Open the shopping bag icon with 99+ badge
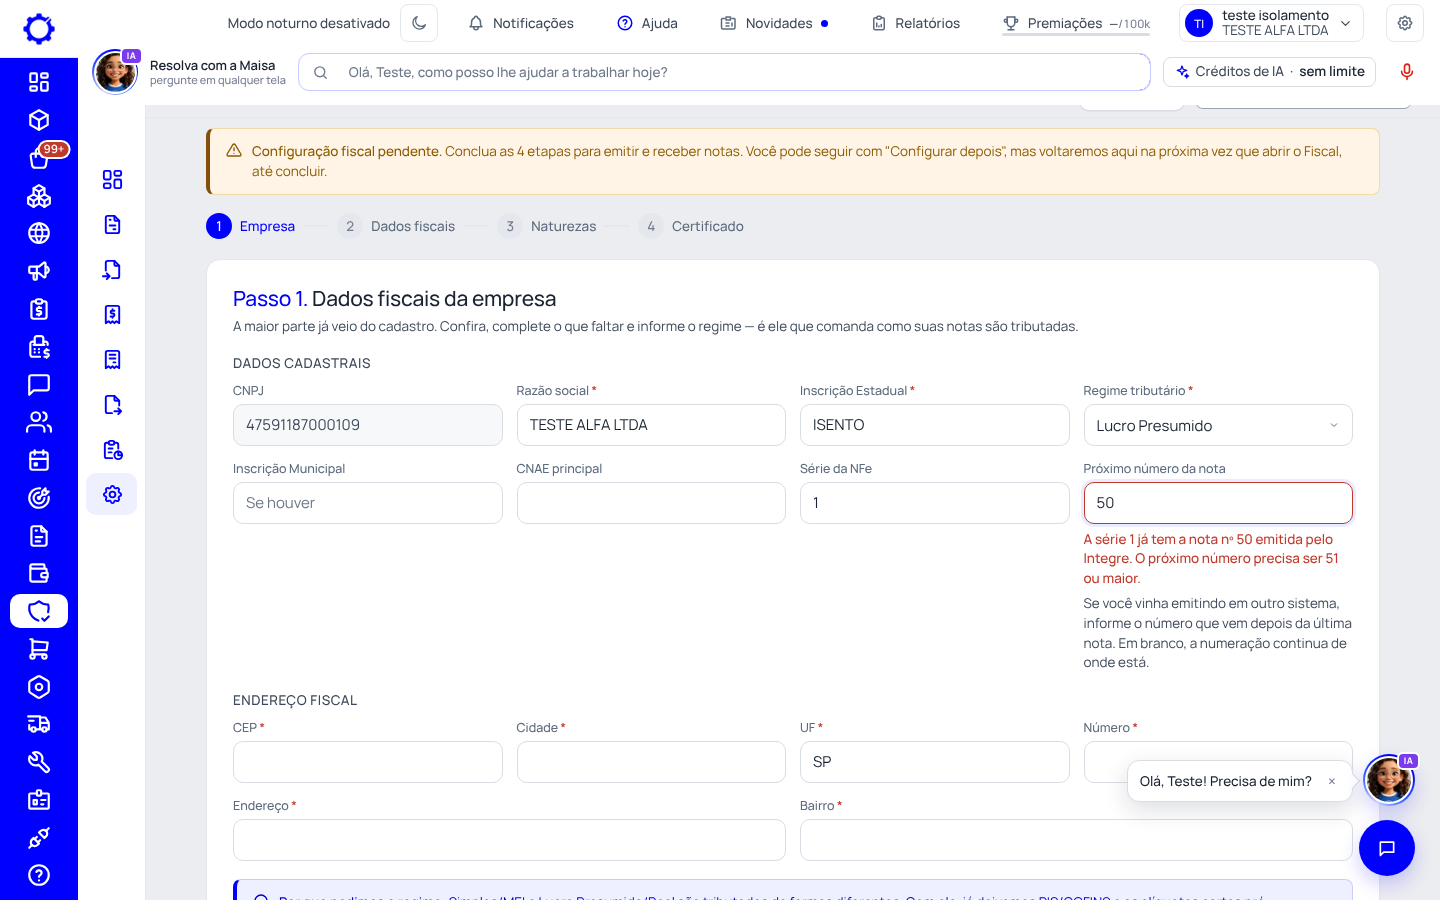Viewport: 1440px width, 900px height. tap(39, 158)
